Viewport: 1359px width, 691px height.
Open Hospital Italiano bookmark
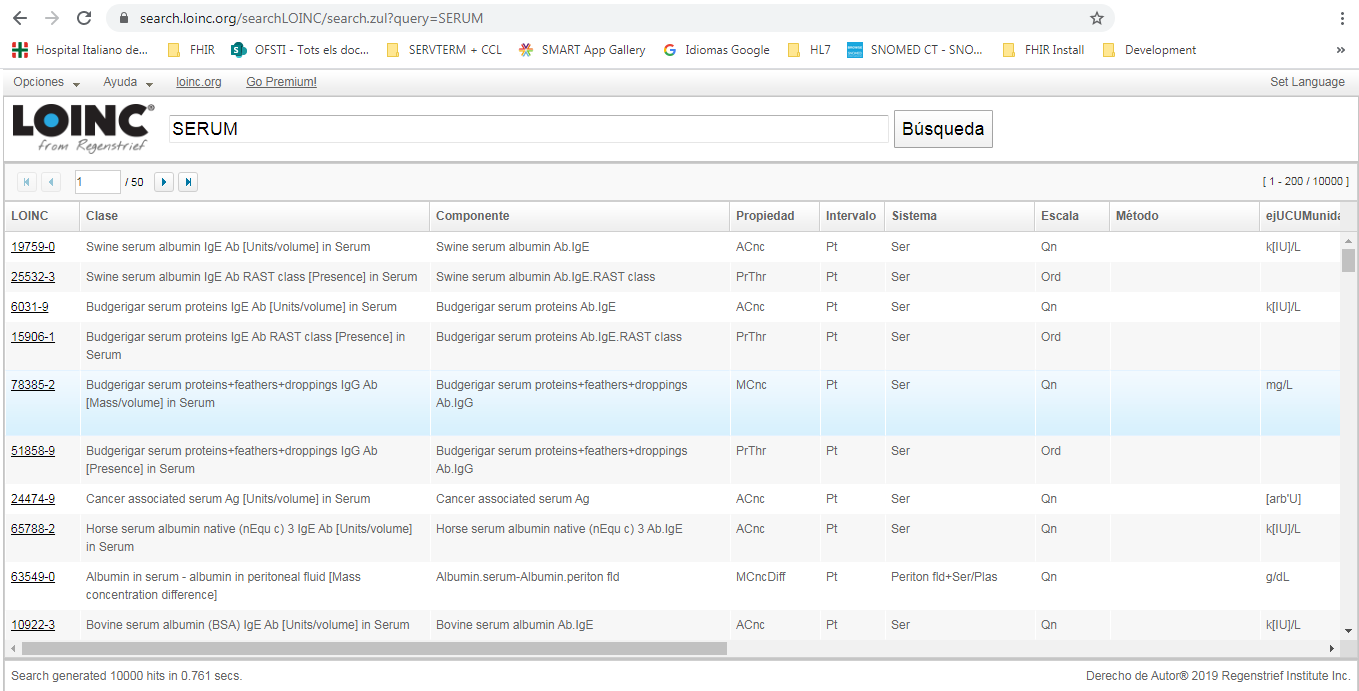pyautogui.click(x=80, y=50)
